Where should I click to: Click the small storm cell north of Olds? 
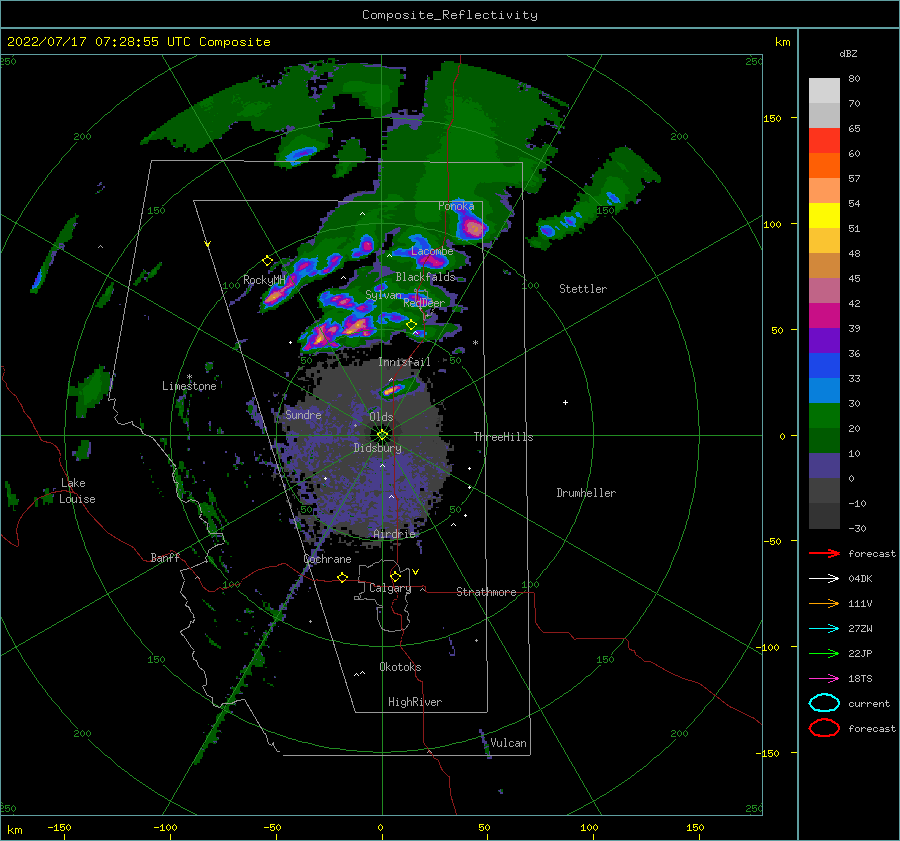pyautogui.click(x=395, y=389)
